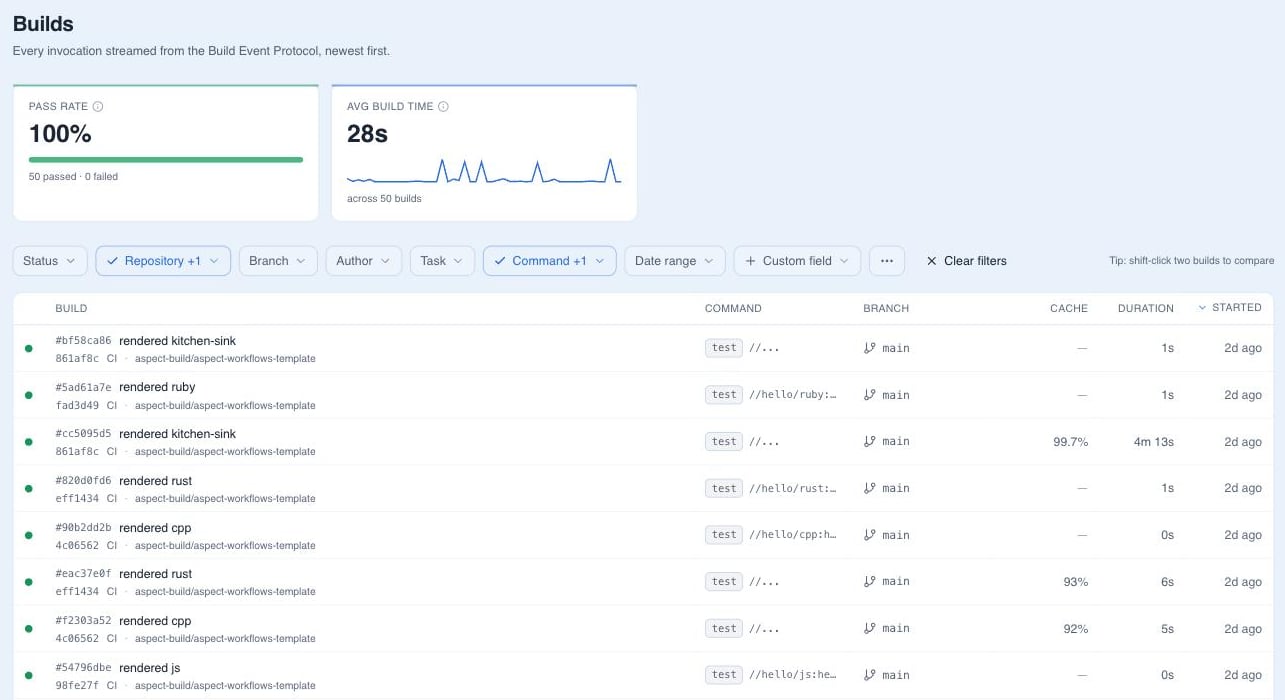1285x700 pixels.
Task: Click '50 passed · 0 failed' text
Action: [x=73, y=177]
